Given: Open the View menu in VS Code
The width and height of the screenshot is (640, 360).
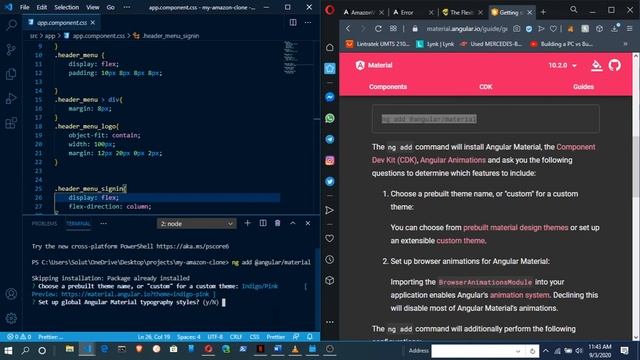Looking at the screenshot, I should [93, 7].
